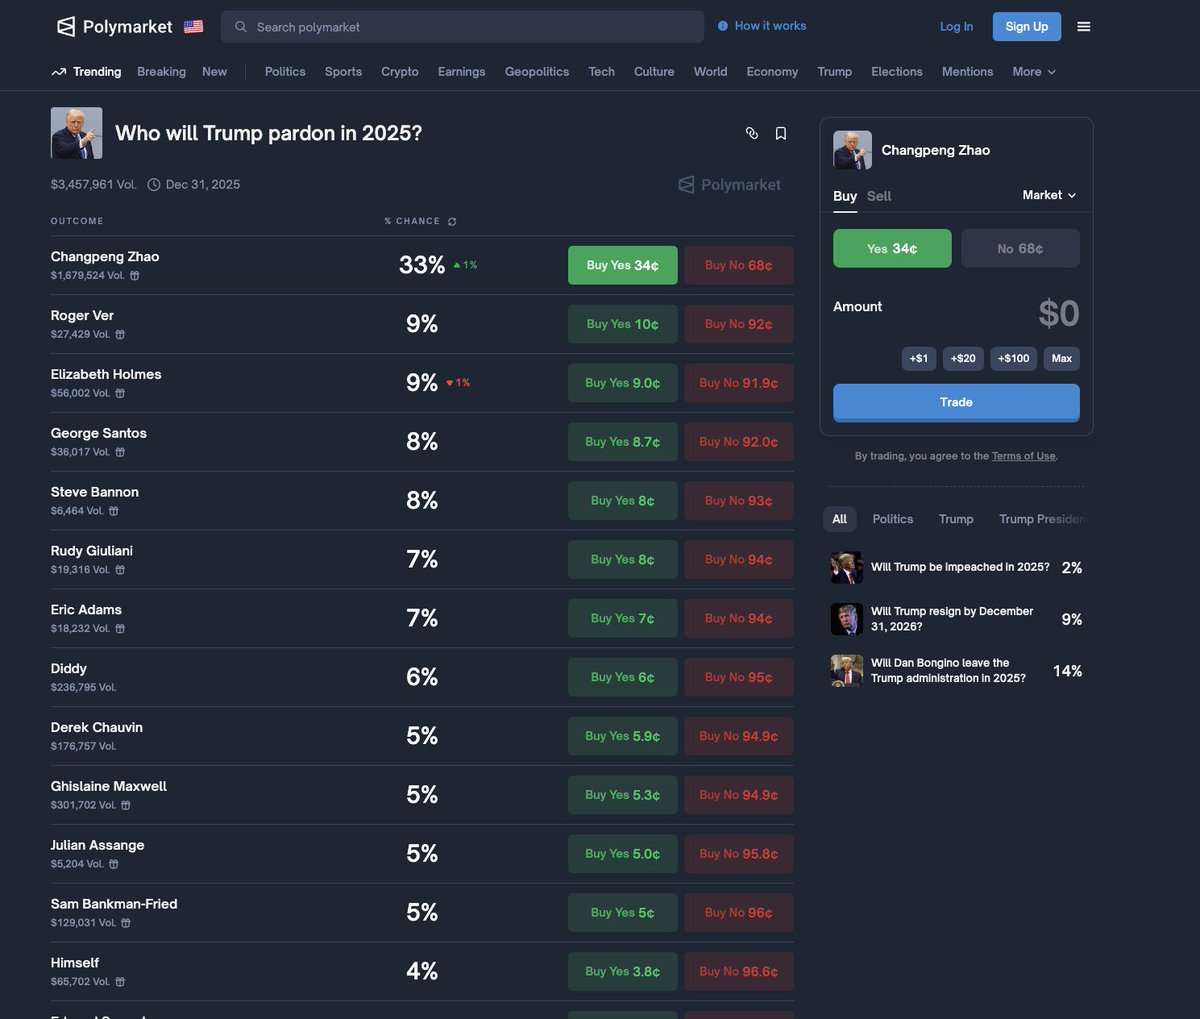Click gift icon beside Elizabeth Holmes volume
Screen dimensions: 1200x1019
pos(120,394)
